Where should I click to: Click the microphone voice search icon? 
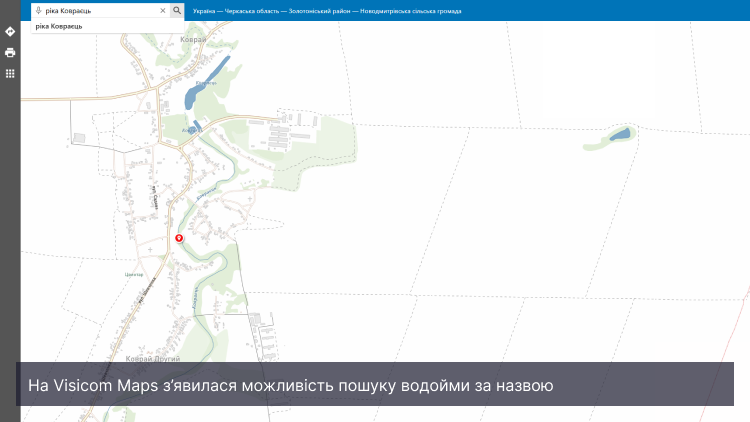click(38, 10)
